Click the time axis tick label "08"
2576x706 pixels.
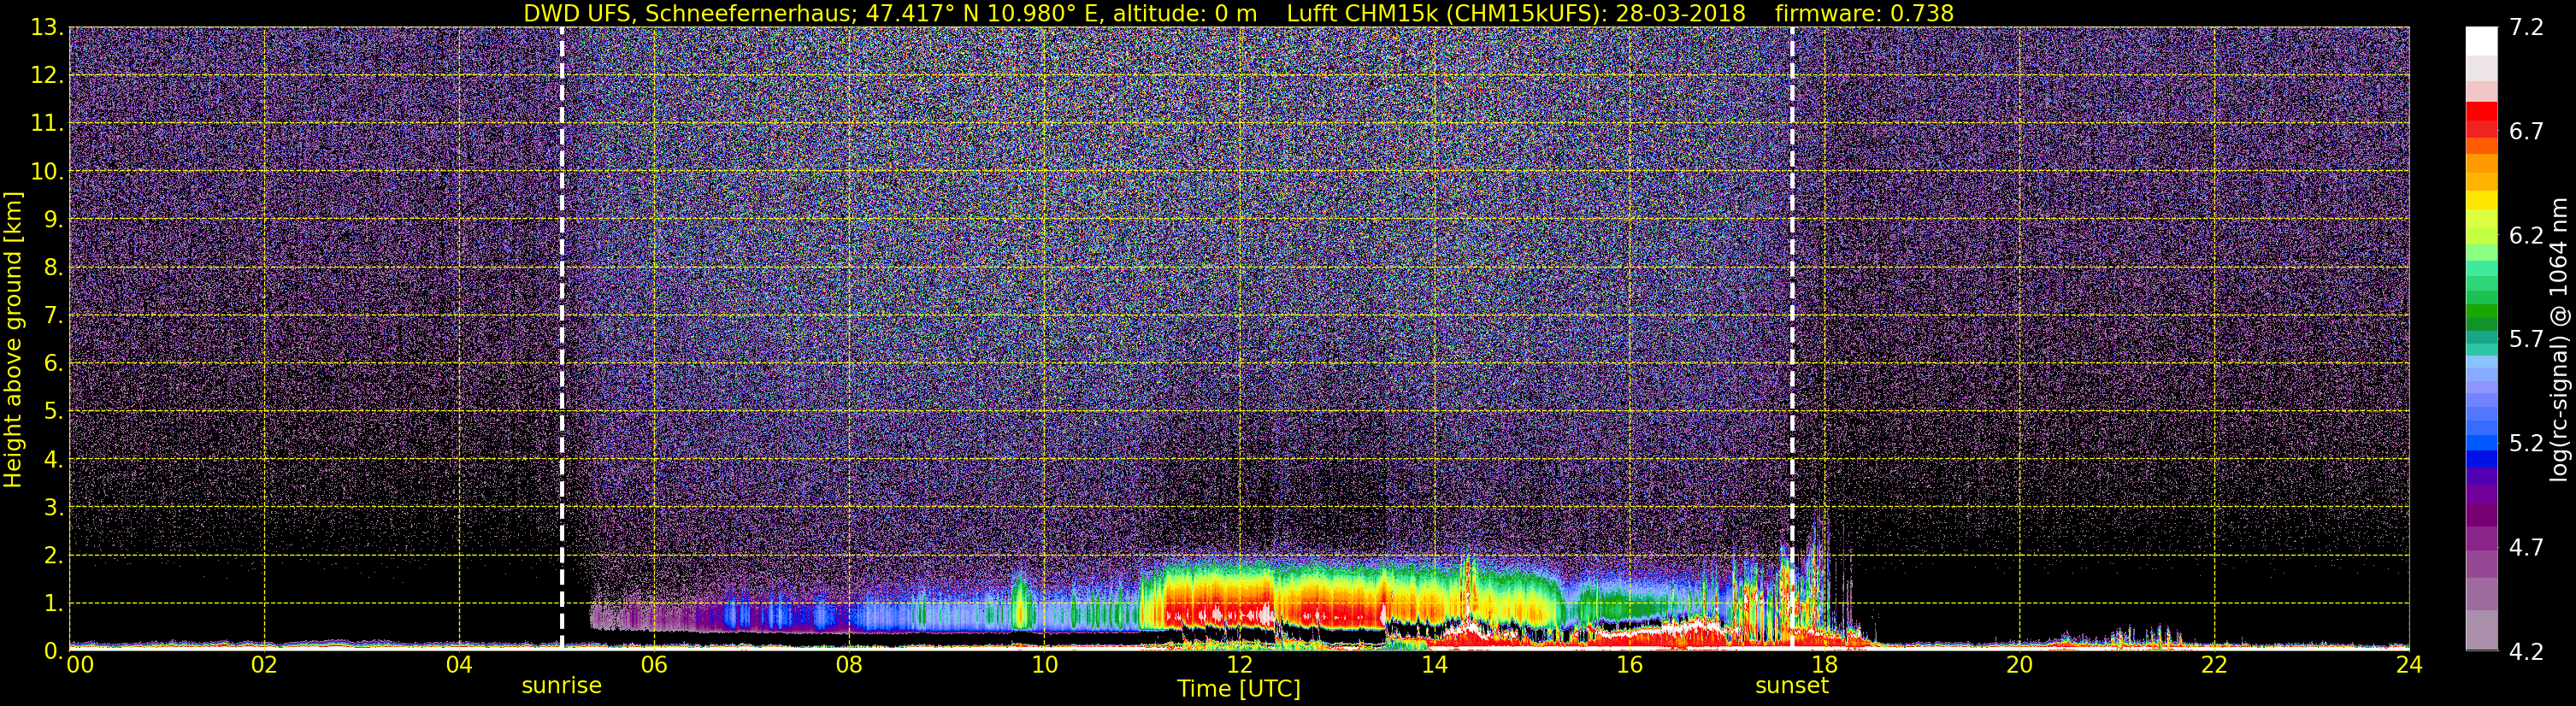coord(849,665)
